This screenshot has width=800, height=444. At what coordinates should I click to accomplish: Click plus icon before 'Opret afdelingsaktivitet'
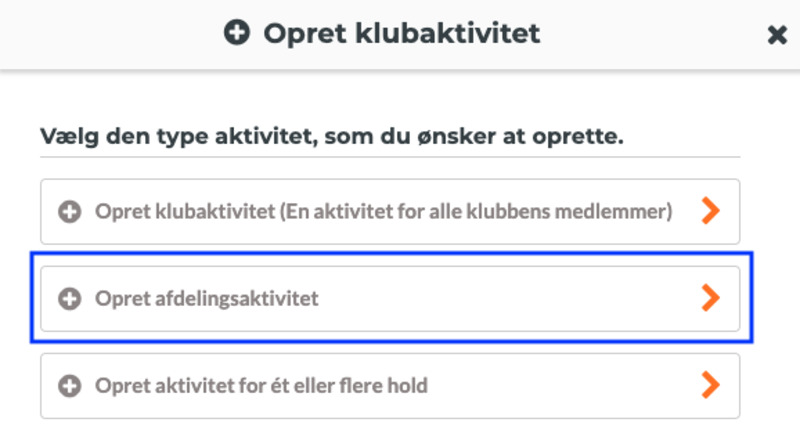coord(69,298)
